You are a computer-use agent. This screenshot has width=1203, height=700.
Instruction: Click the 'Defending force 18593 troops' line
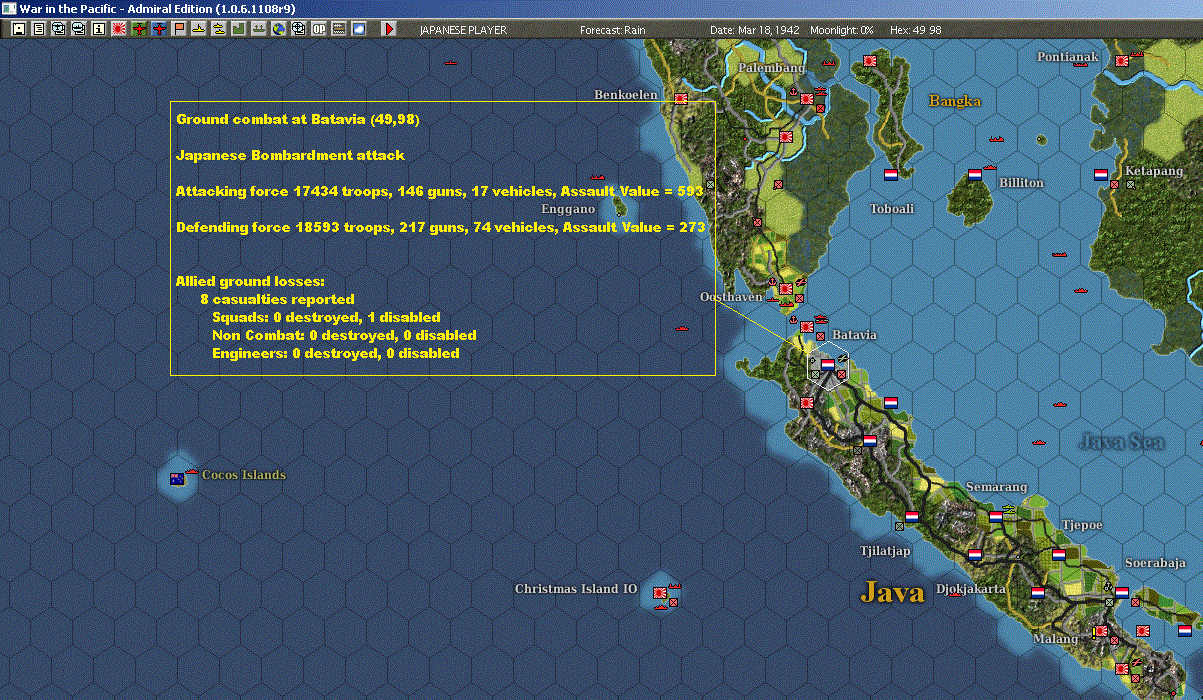point(440,227)
